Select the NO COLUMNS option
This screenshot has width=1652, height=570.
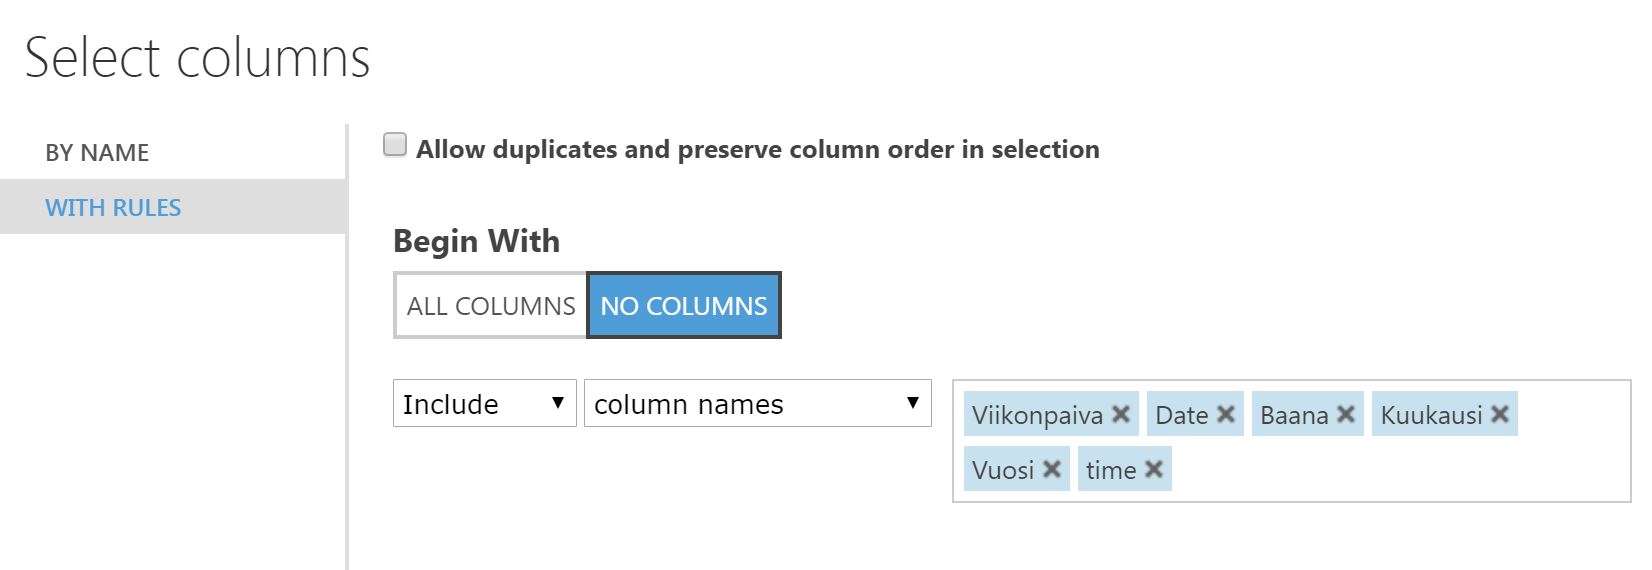684,306
